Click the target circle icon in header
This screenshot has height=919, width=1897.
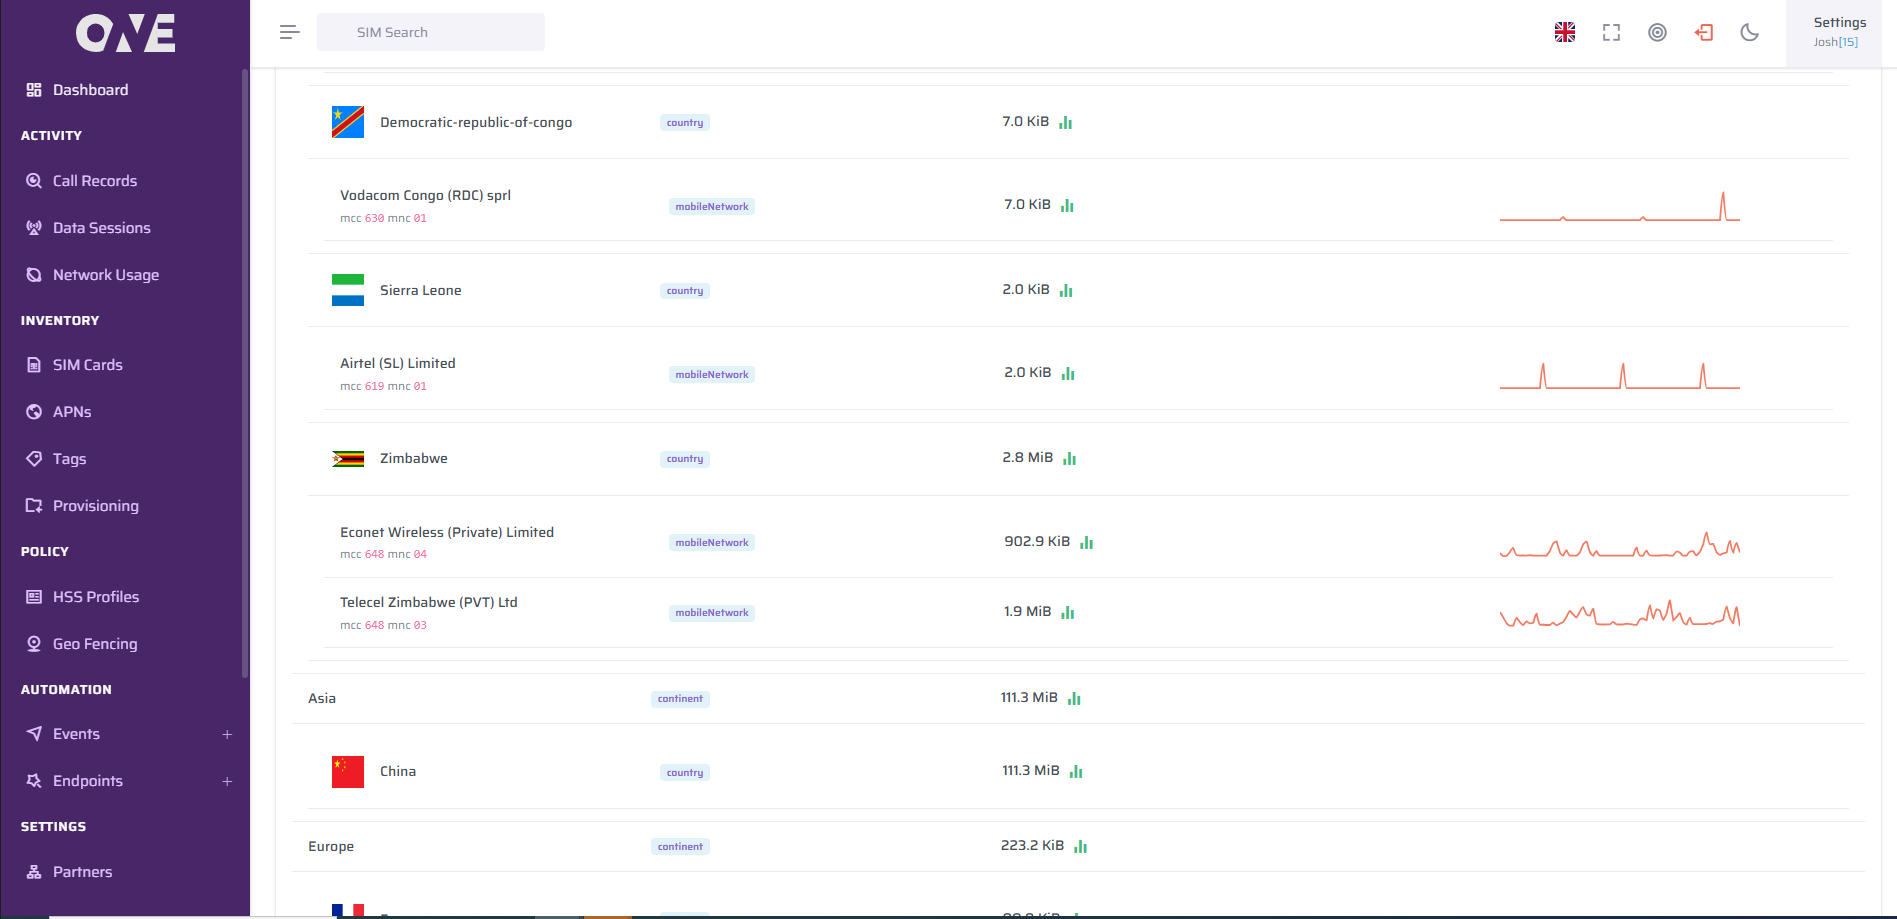coord(1657,32)
